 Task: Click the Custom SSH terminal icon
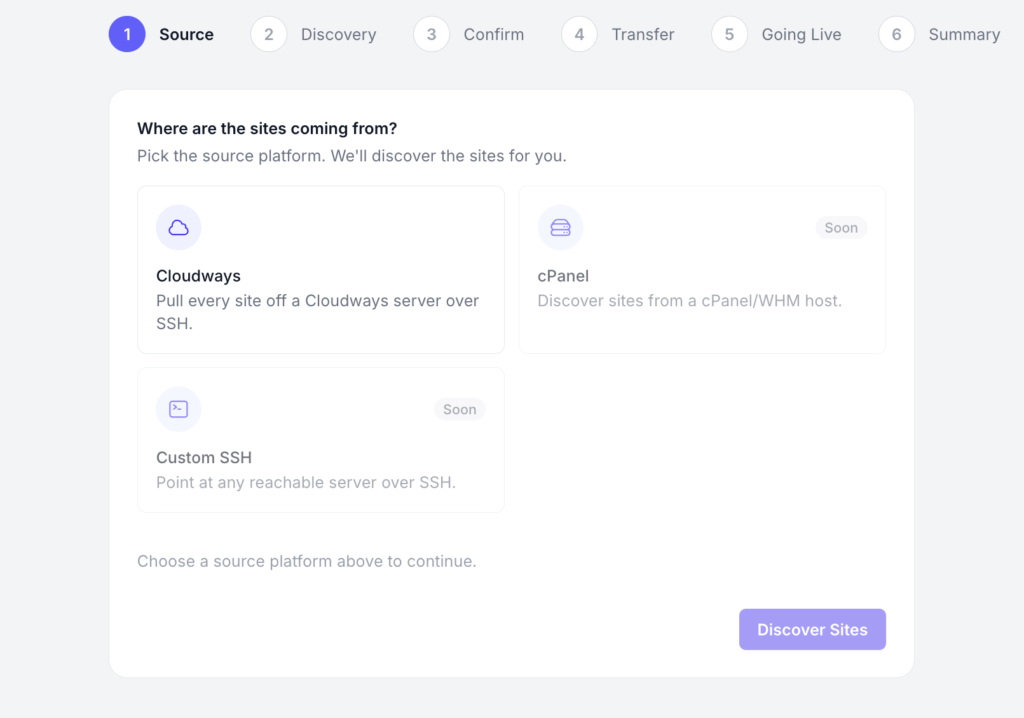tap(178, 409)
